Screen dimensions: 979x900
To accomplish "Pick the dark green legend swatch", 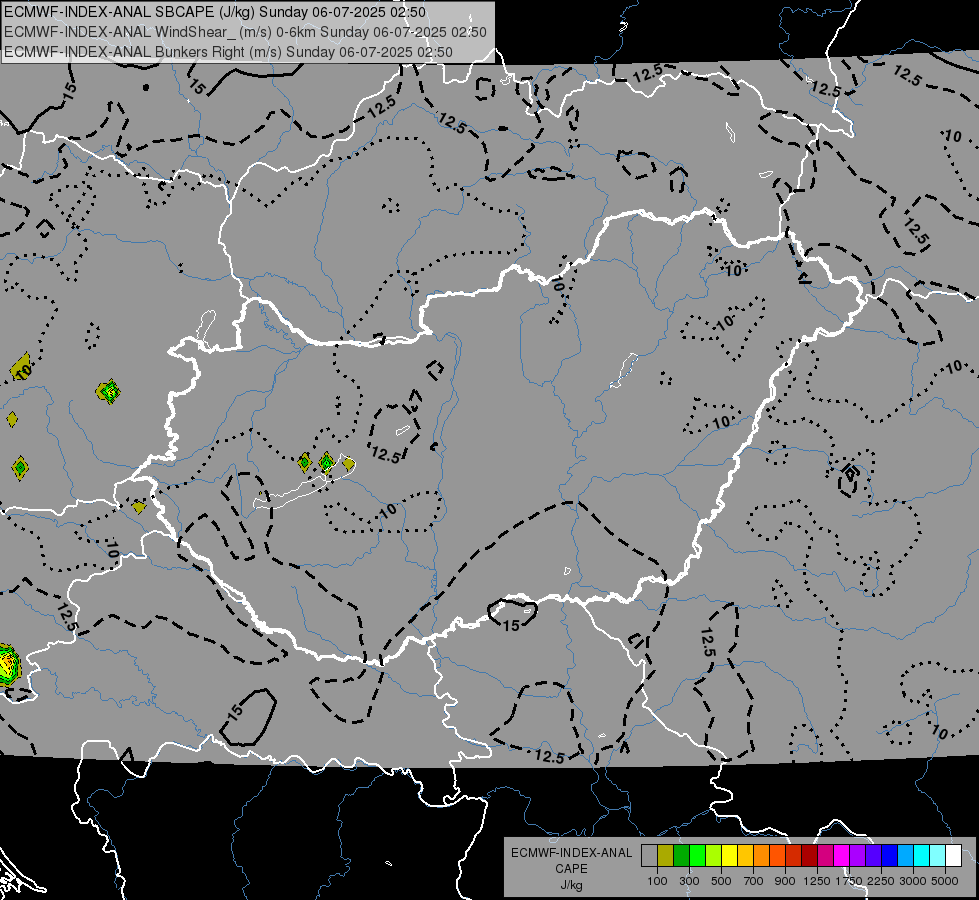I will pos(681,855).
